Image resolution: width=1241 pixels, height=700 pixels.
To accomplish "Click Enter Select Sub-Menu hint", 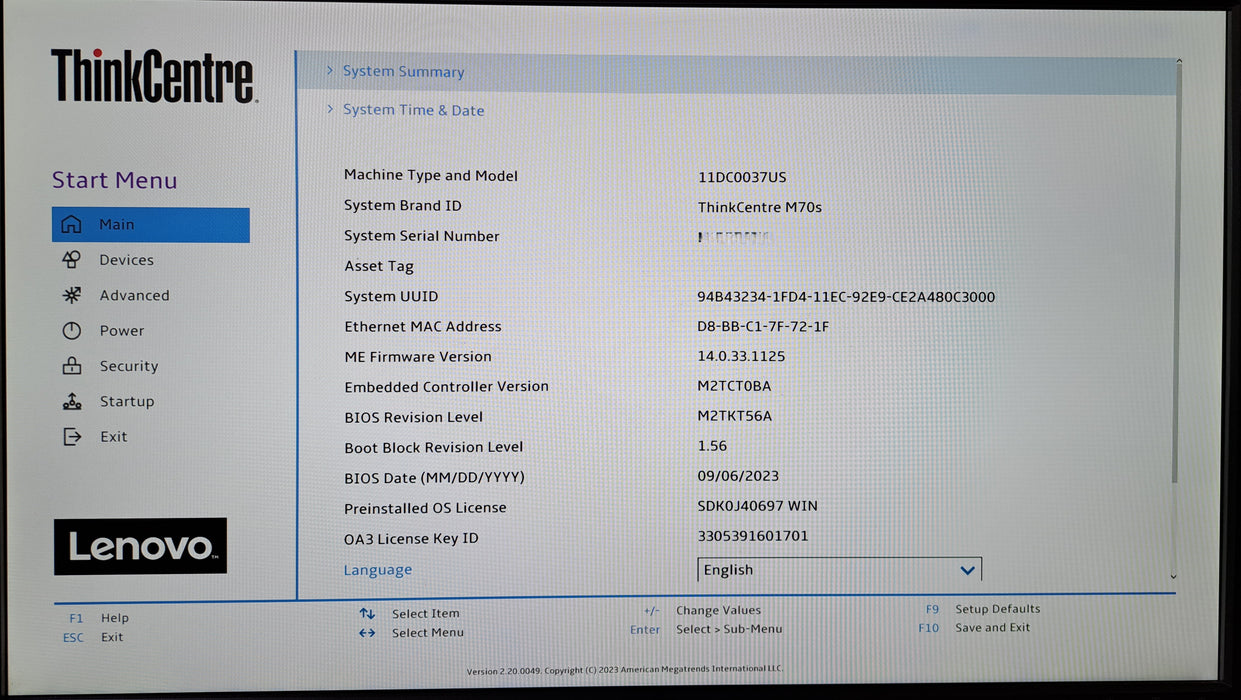I will tap(706, 629).
